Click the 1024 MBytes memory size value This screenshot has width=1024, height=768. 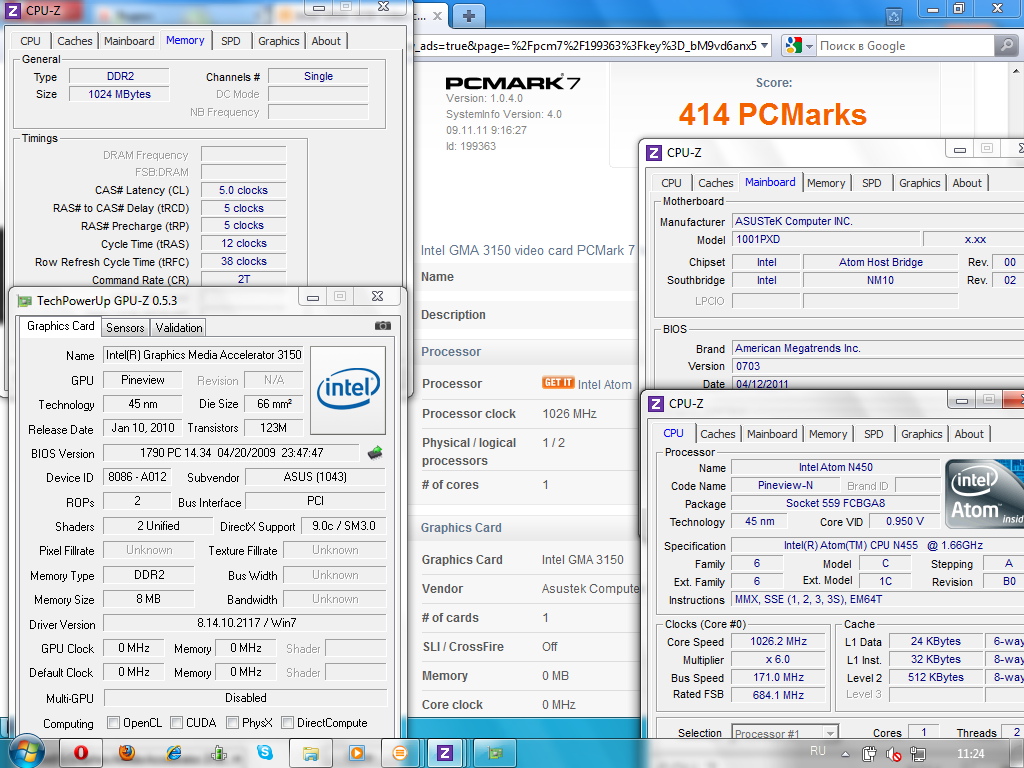pos(120,94)
